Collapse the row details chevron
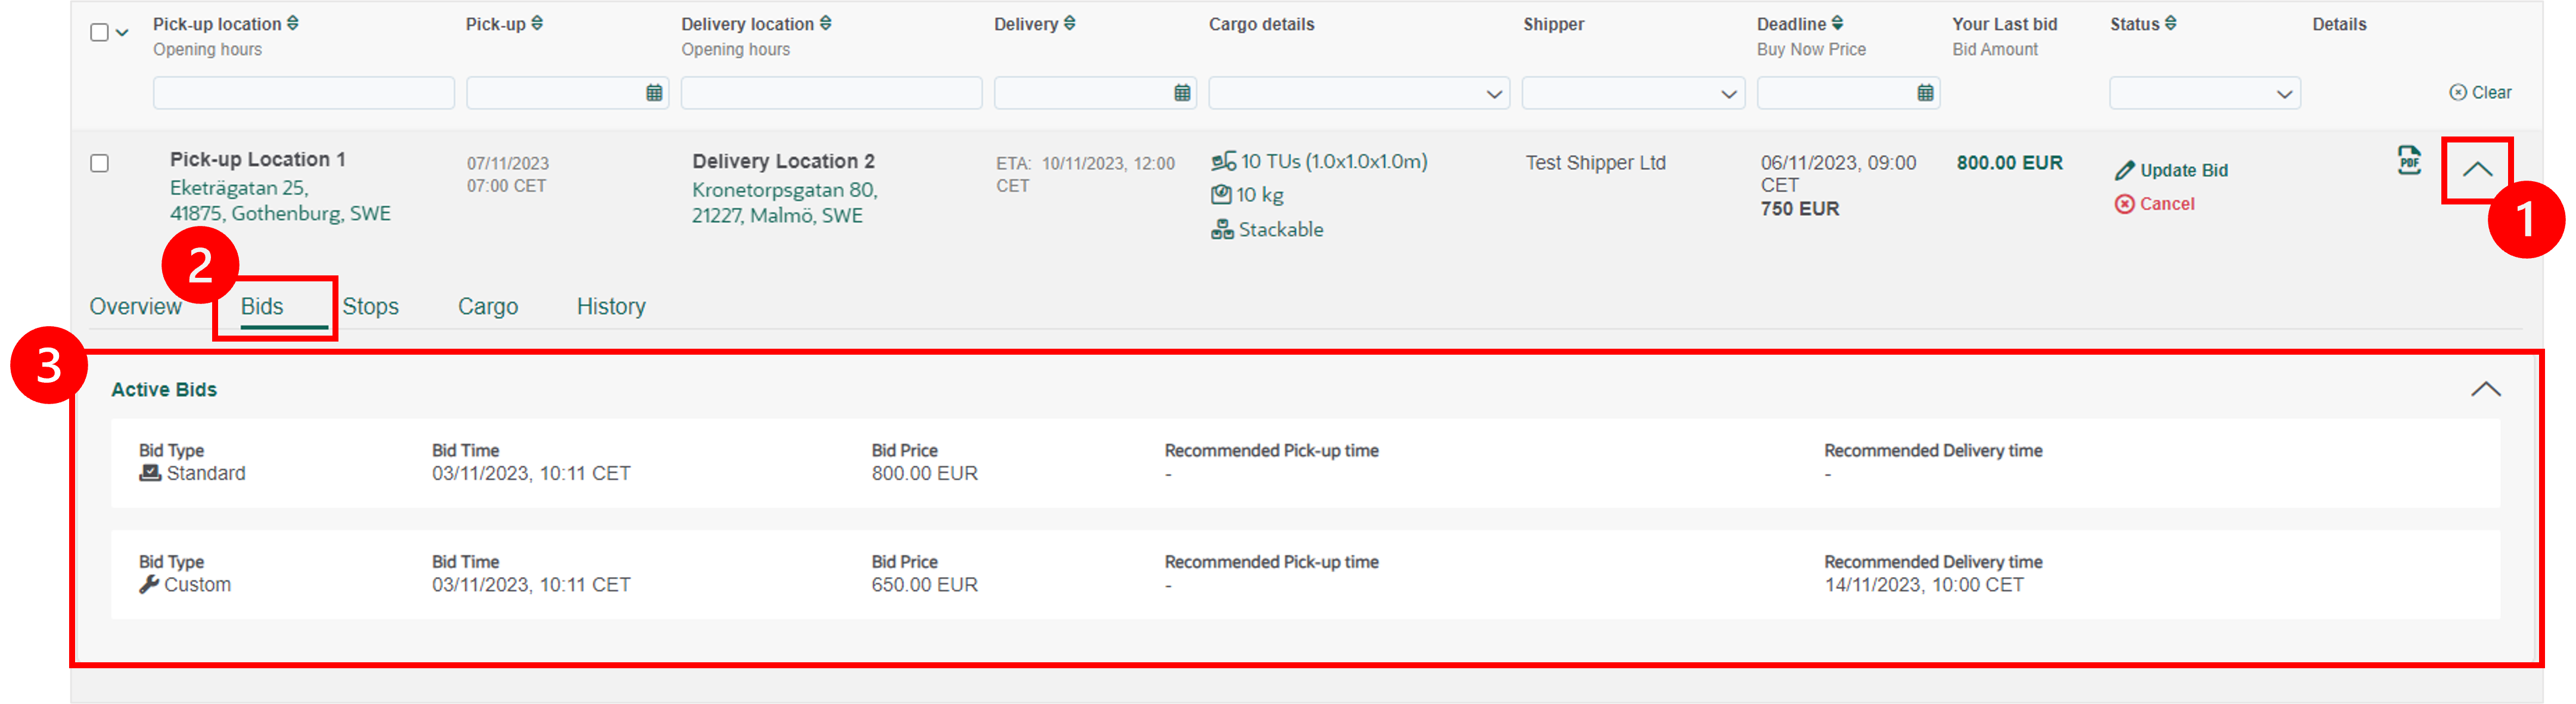This screenshot has width=2576, height=704. tap(2477, 170)
